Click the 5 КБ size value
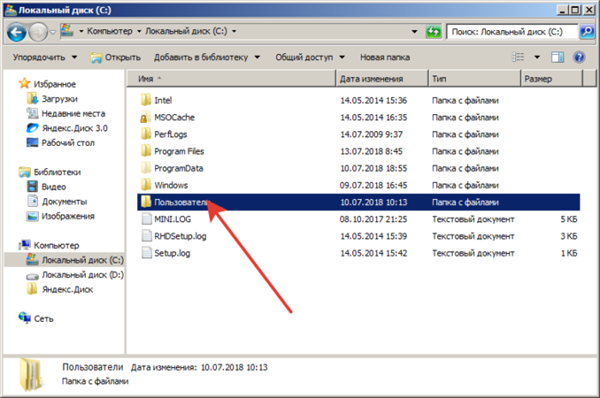The image size is (600, 398). (x=569, y=219)
